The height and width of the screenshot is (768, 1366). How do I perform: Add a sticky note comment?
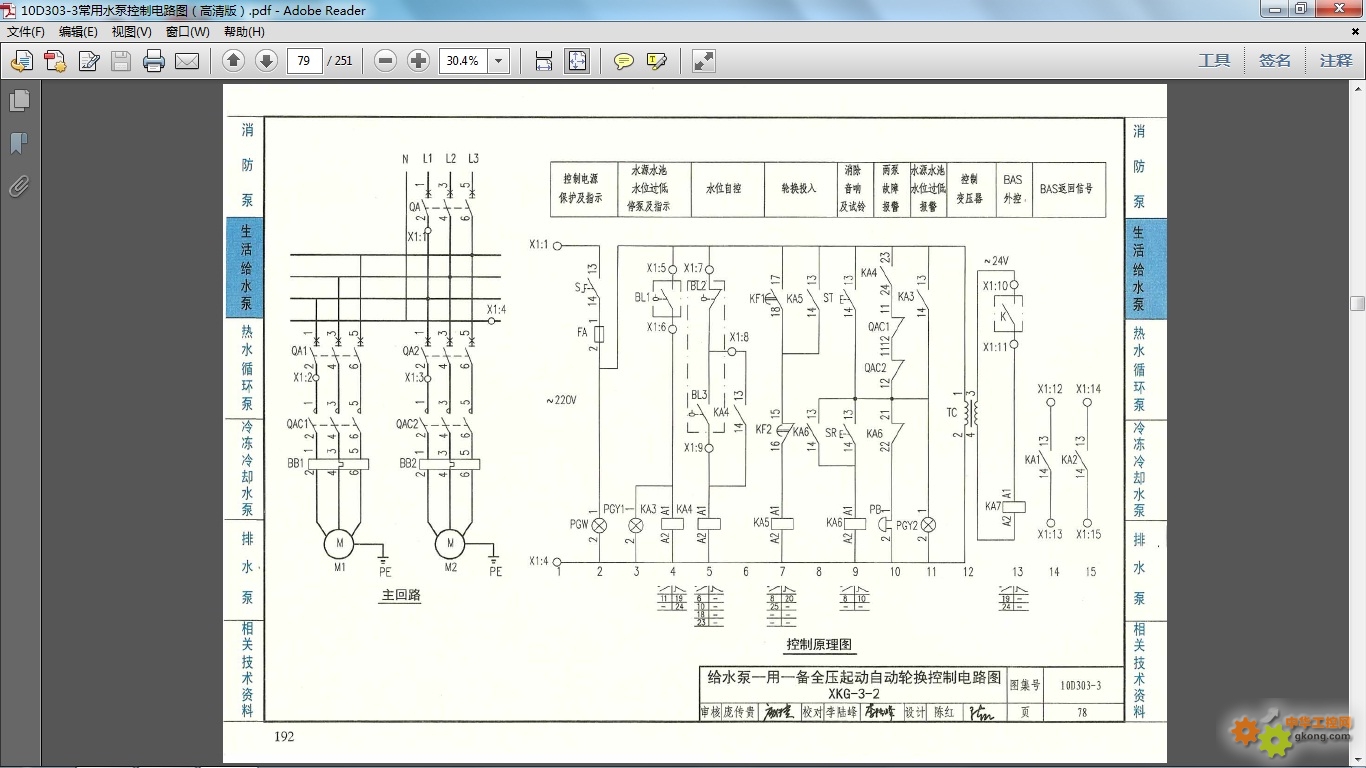624,61
